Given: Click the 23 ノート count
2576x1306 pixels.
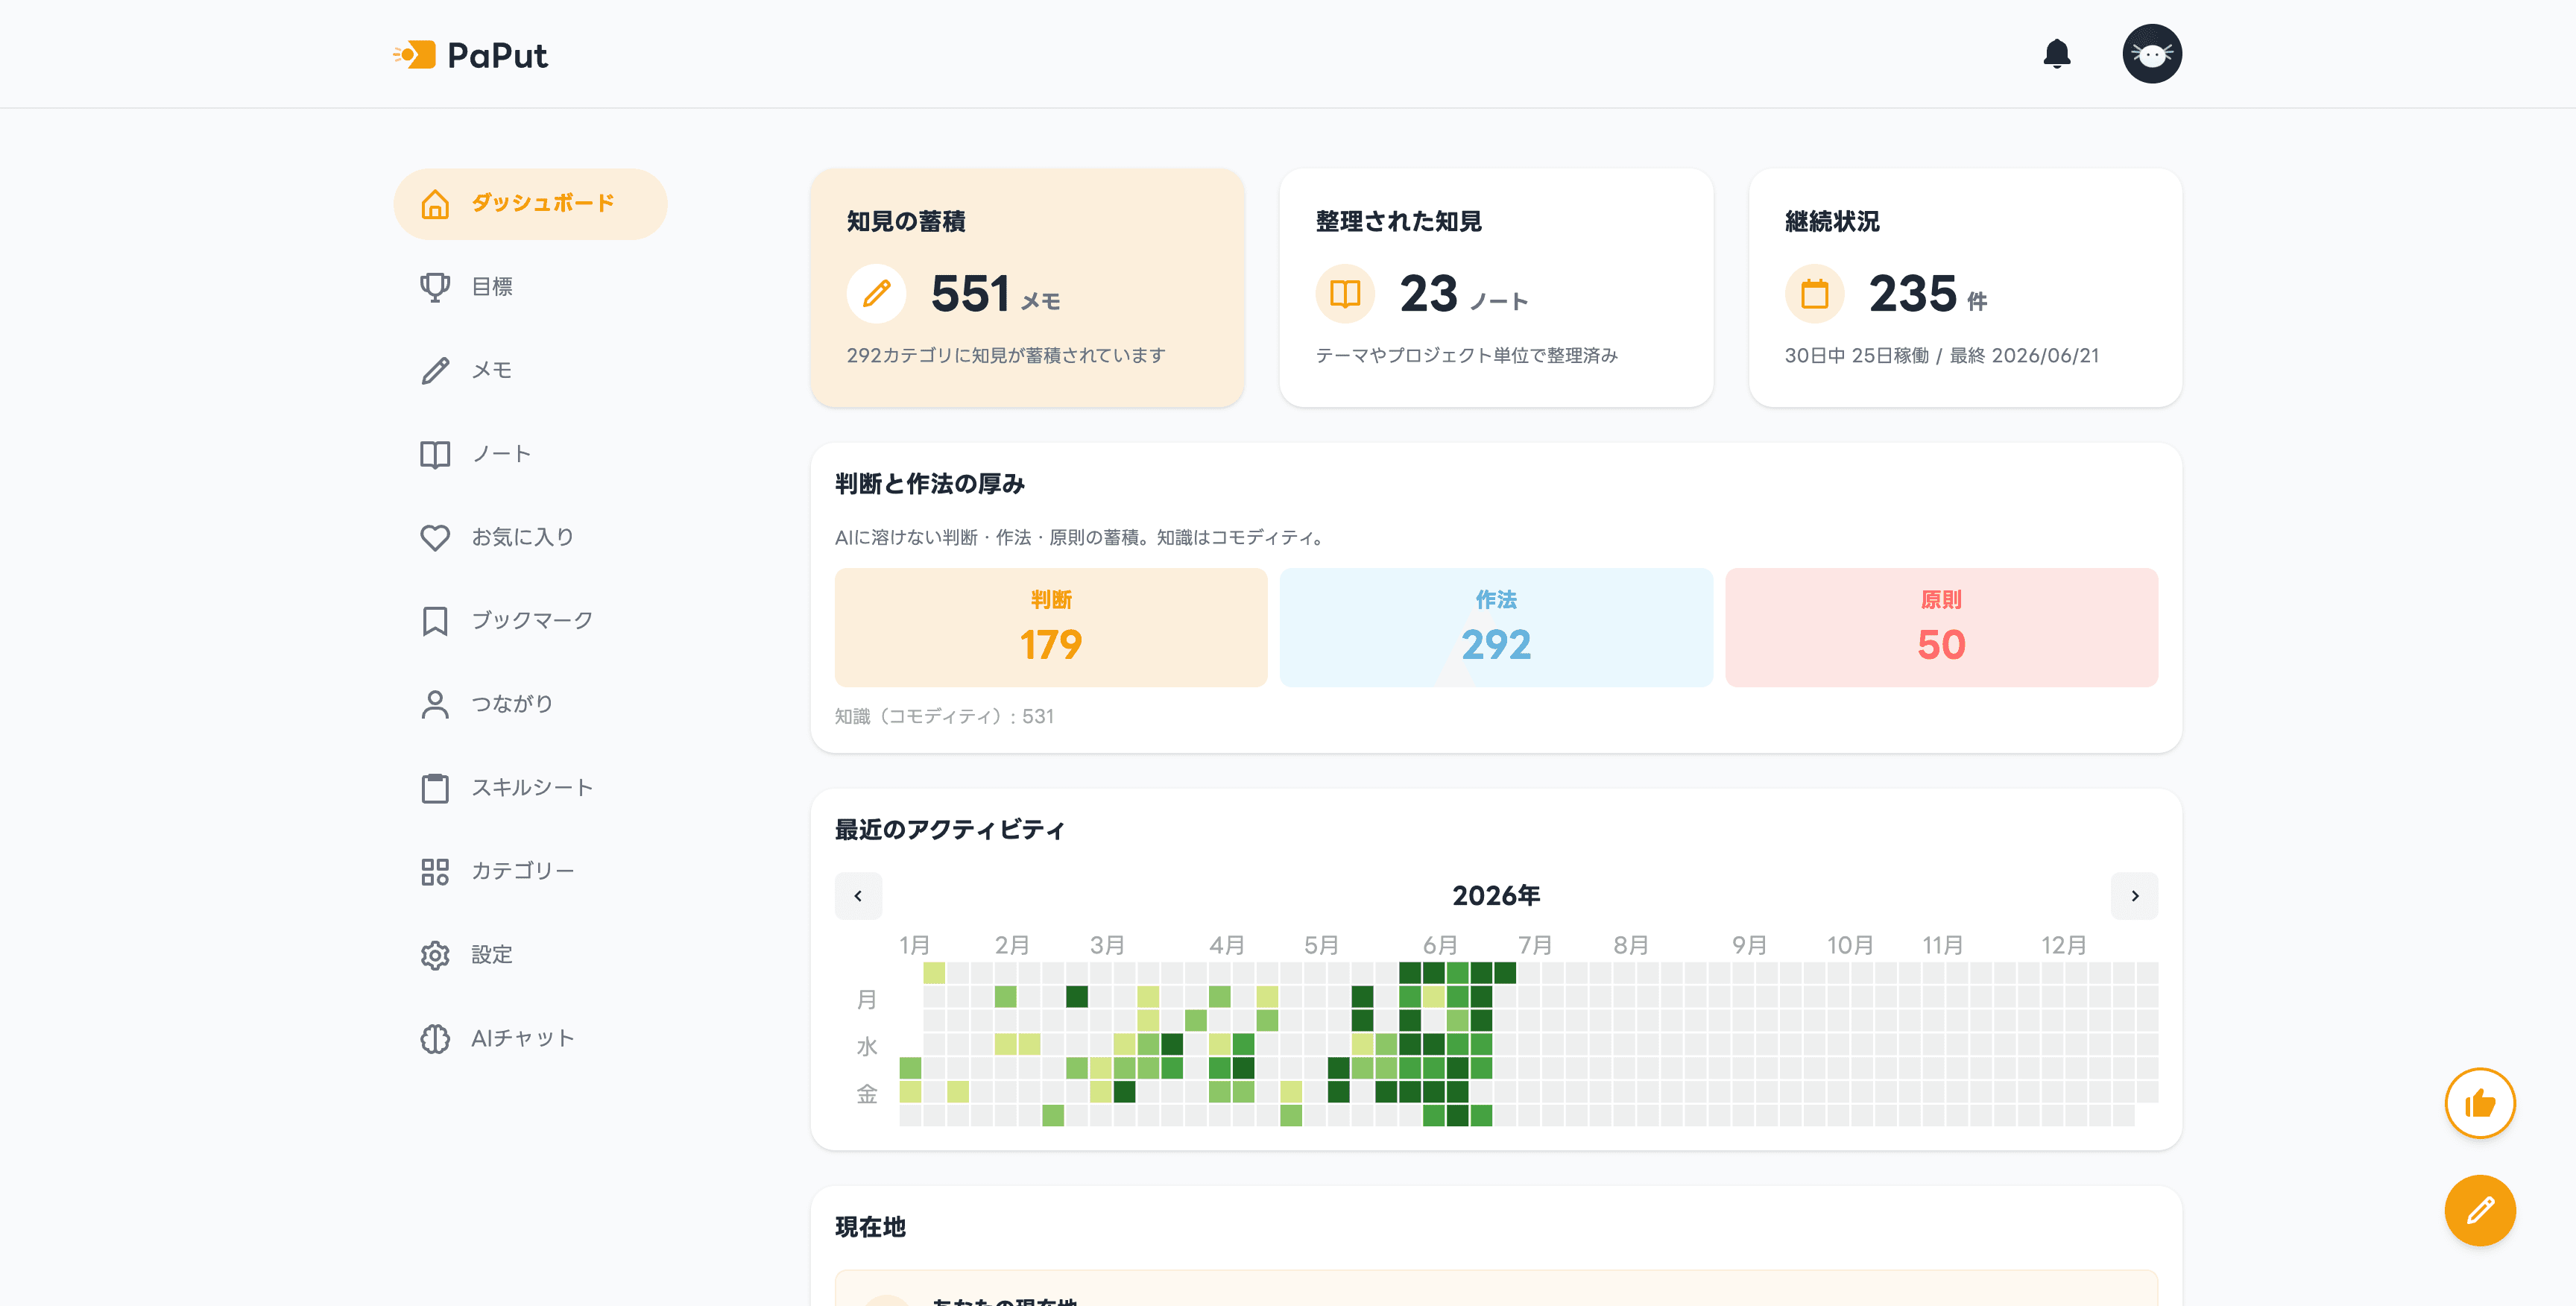Looking at the screenshot, I should 1463,294.
